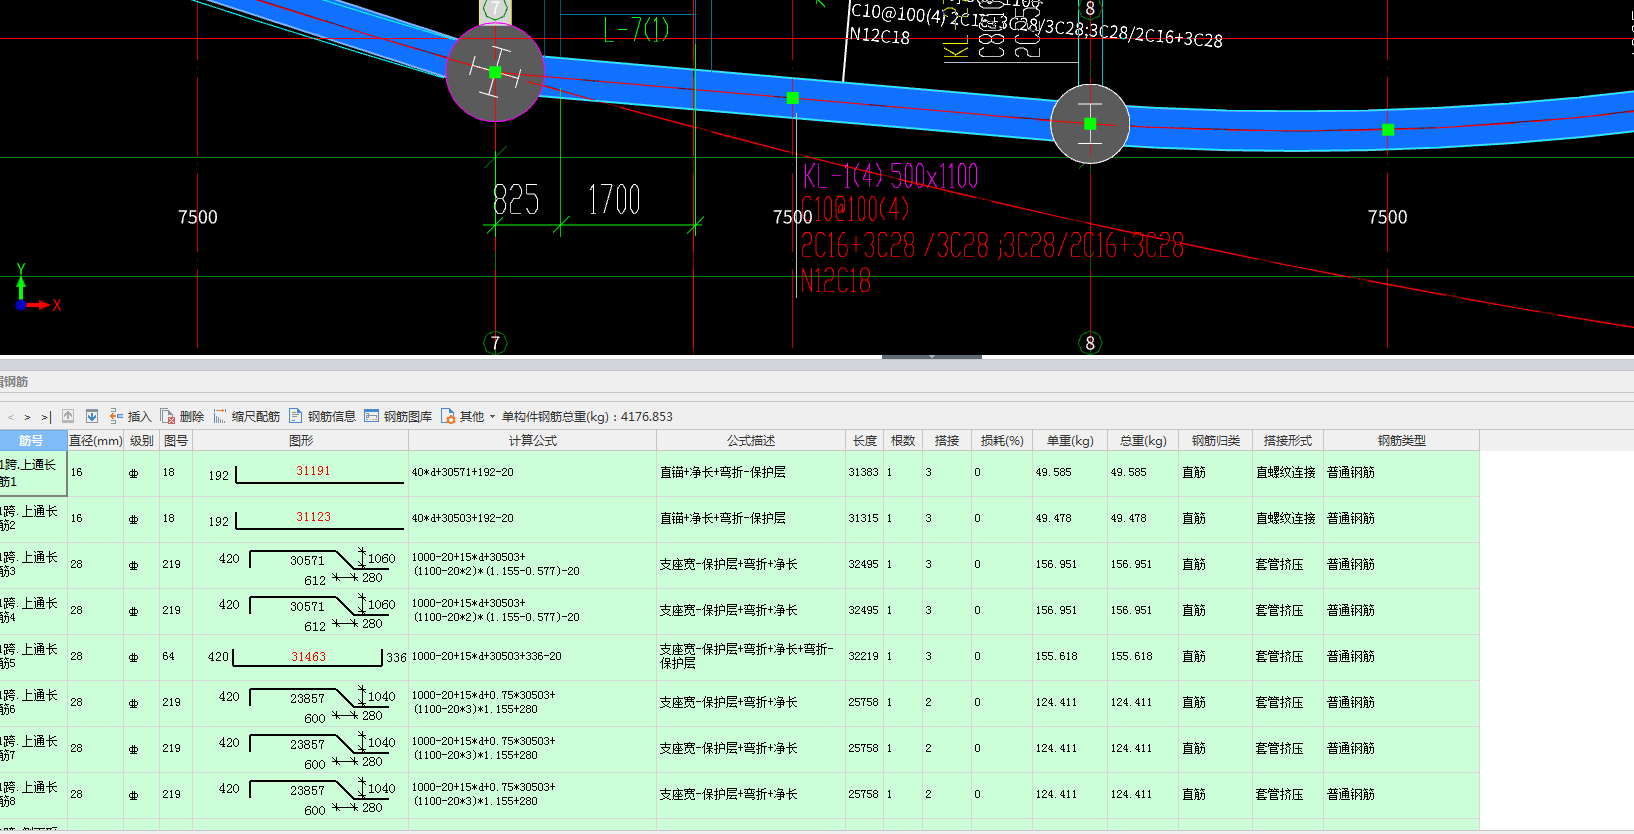Select rightmost green grip on blue beam
Screen dimensions: 1634x834
pos(1388,130)
